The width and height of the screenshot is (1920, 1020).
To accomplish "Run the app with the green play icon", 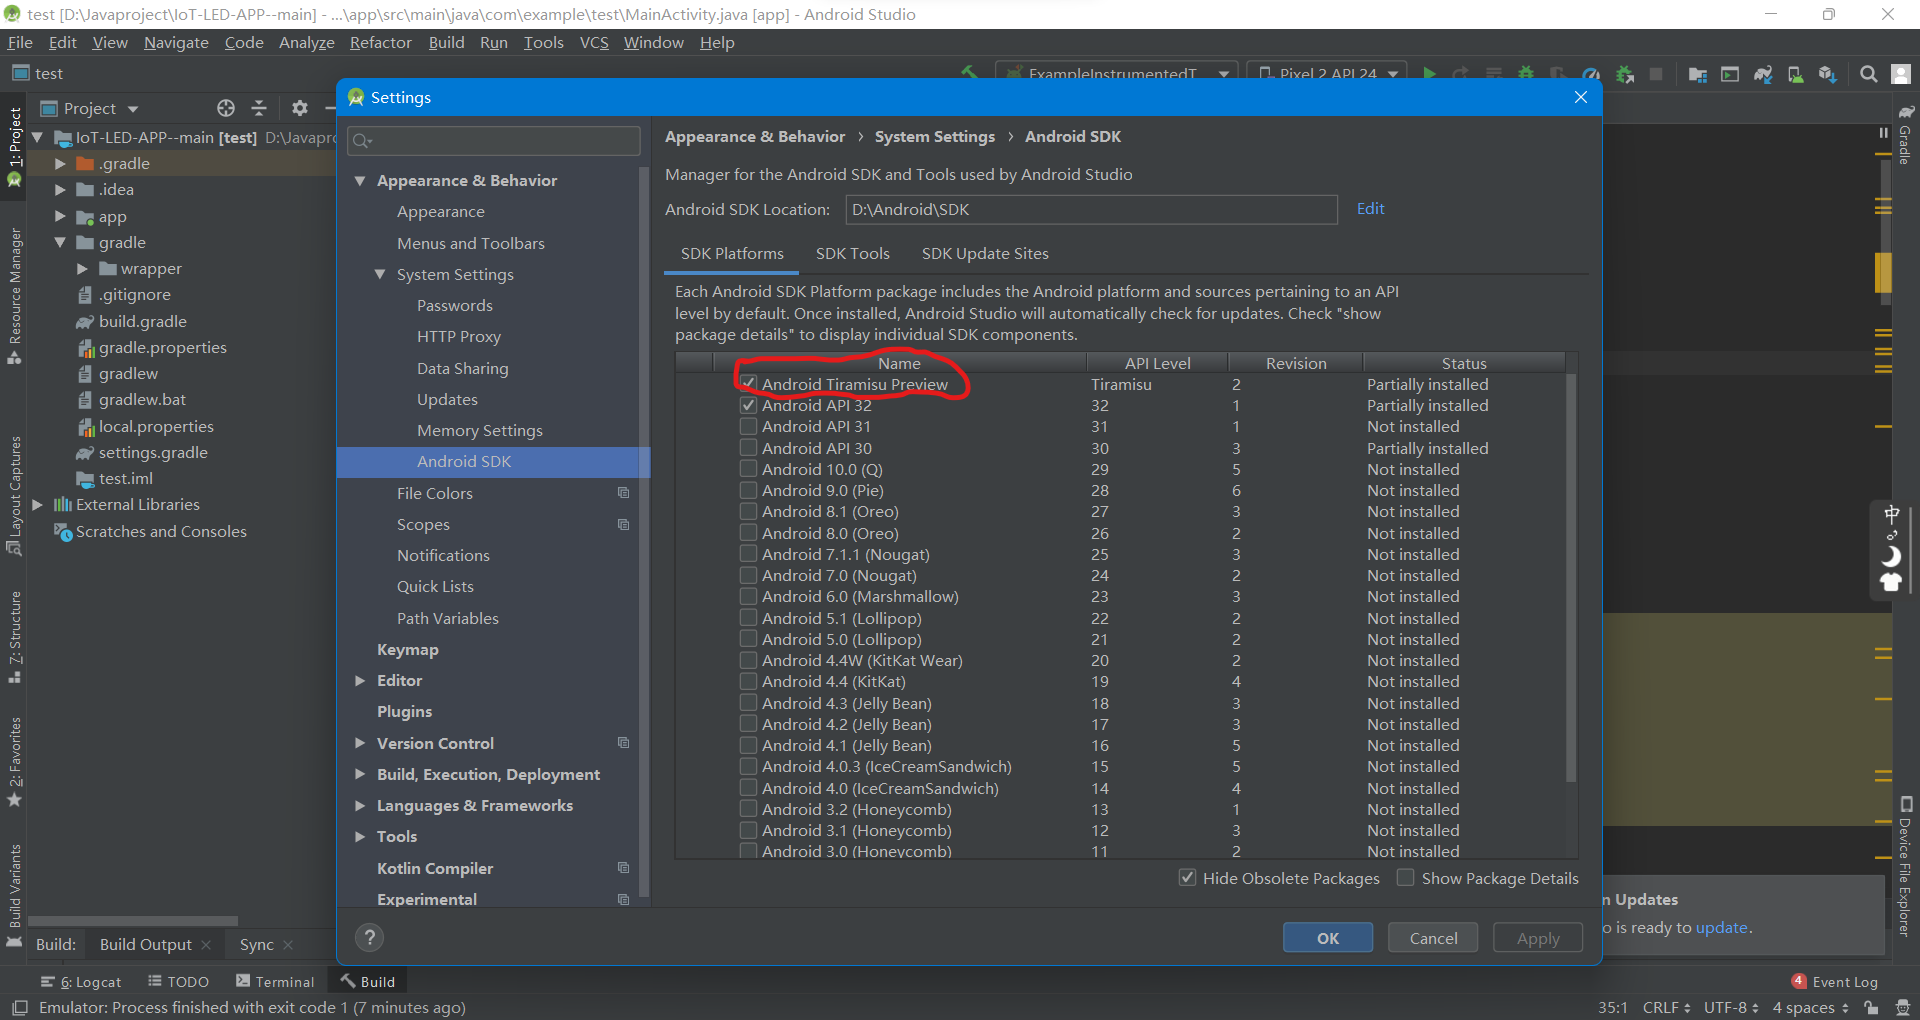I will [x=1430, y=74].
